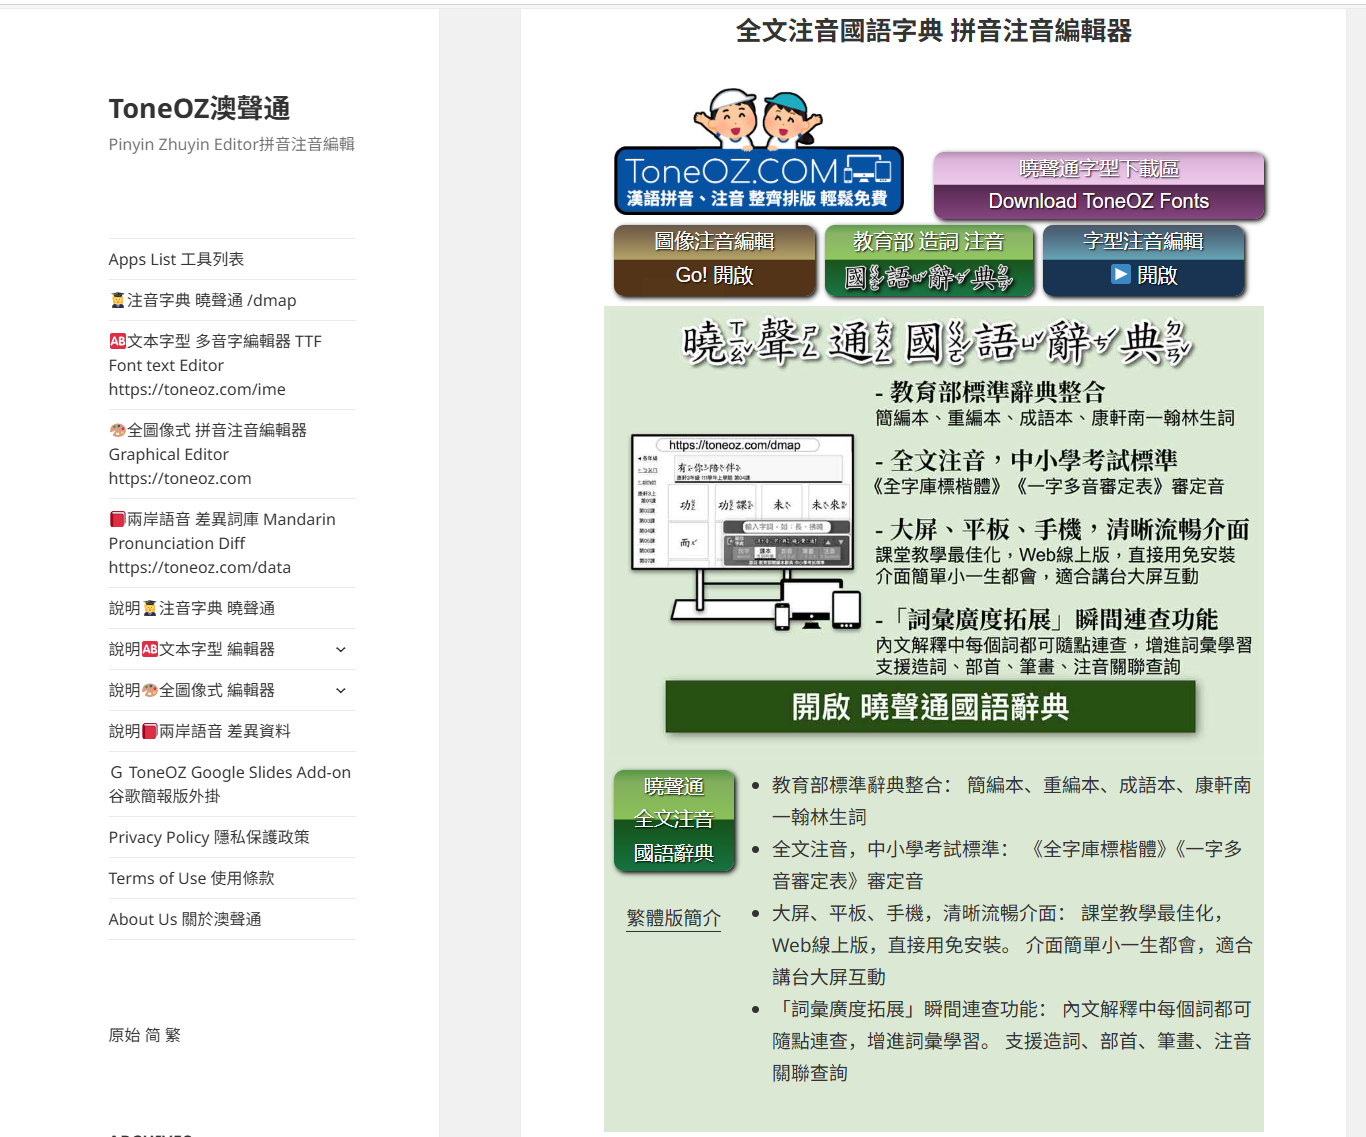This screenshot has width=1366, height=1137.
Task: Click the 教育部 造詞 注音 國語辭典 button
Action: pyautogui.click(x=929, y=261)
